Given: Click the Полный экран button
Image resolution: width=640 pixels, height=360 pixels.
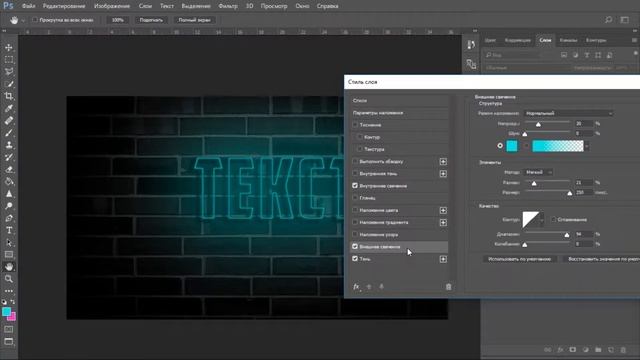Looking at the screenshot, I should [194, 20].
